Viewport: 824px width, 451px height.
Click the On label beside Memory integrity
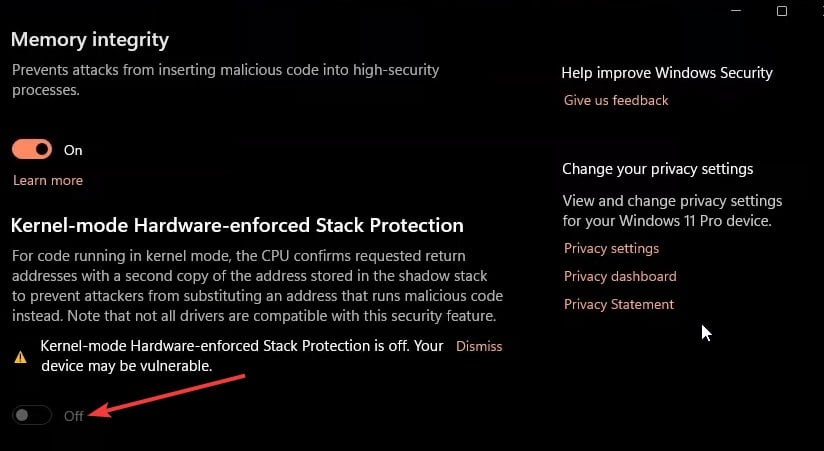point(73,150)
